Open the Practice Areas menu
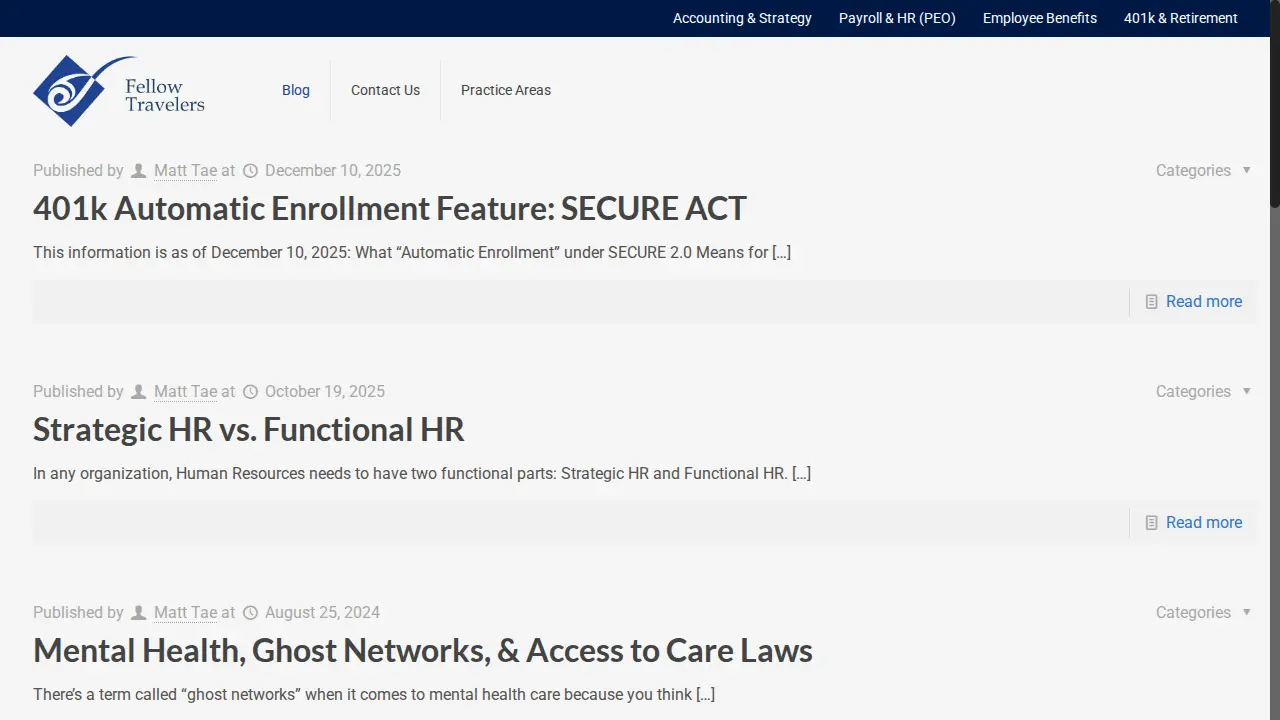Screen dimensions: 1280x720 (506, 90)
